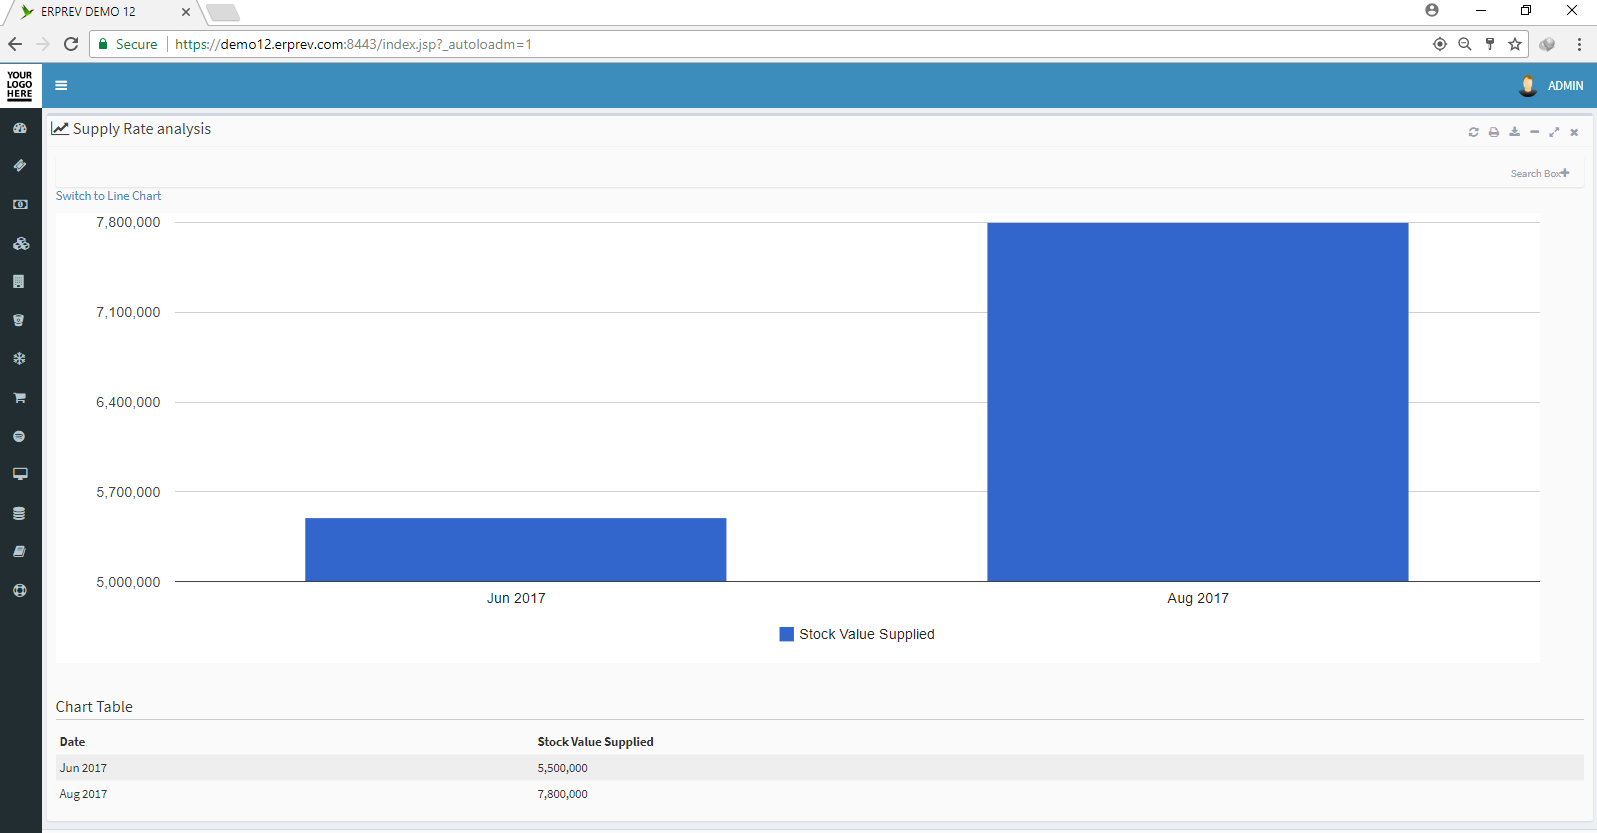Click the Supply Rate analysis title chart icon
Image resolution: width=1597 pixels, height=833 pixels.
[x=60, y=128]
